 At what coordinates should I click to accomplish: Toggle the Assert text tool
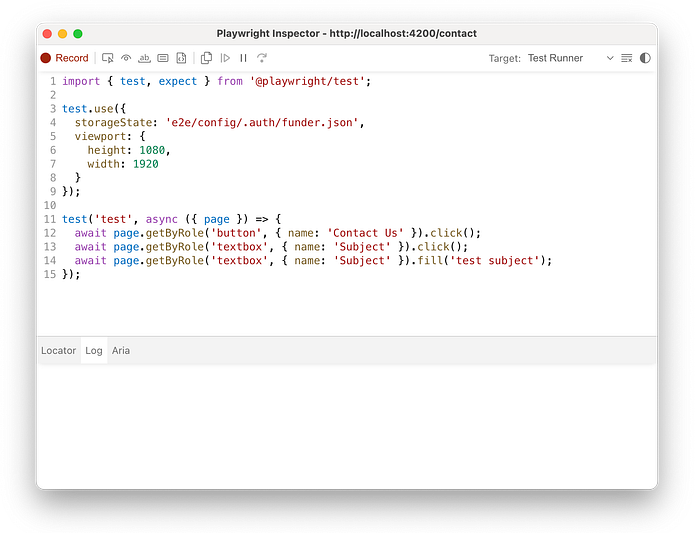tap(144, 58)
